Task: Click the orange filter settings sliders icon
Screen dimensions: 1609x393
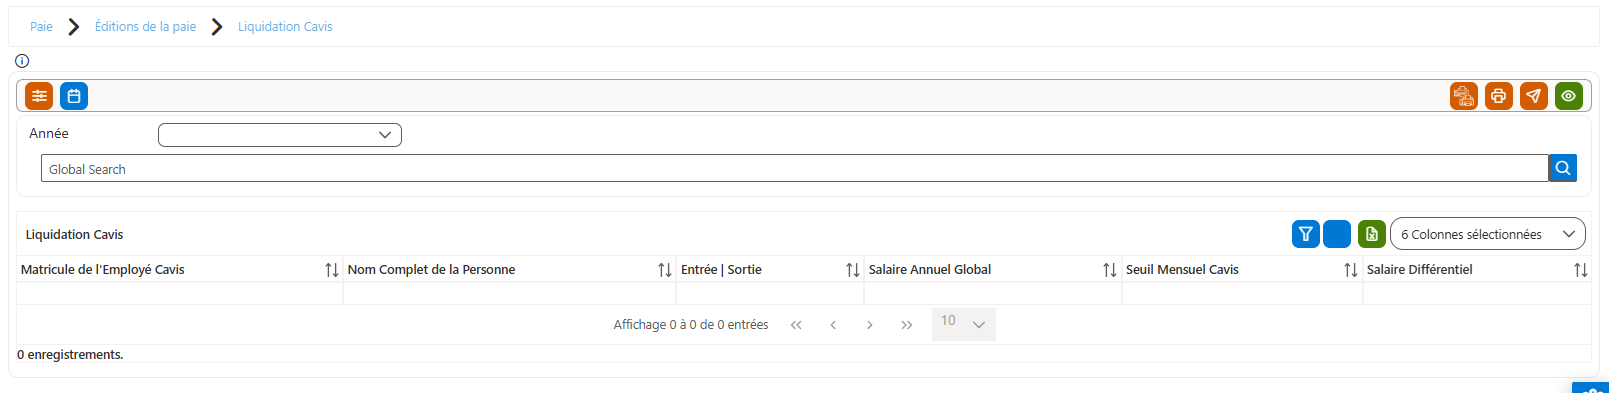Action: [39, 96]
